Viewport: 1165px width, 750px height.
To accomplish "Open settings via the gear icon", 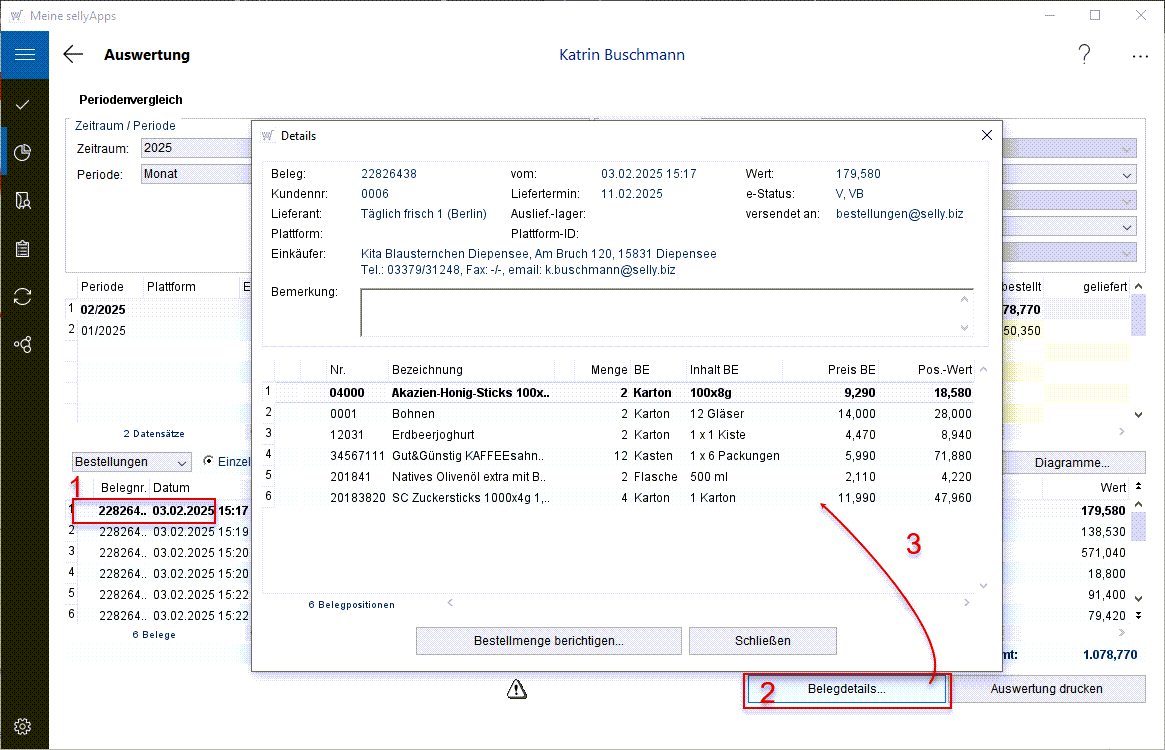I will 24,726.
